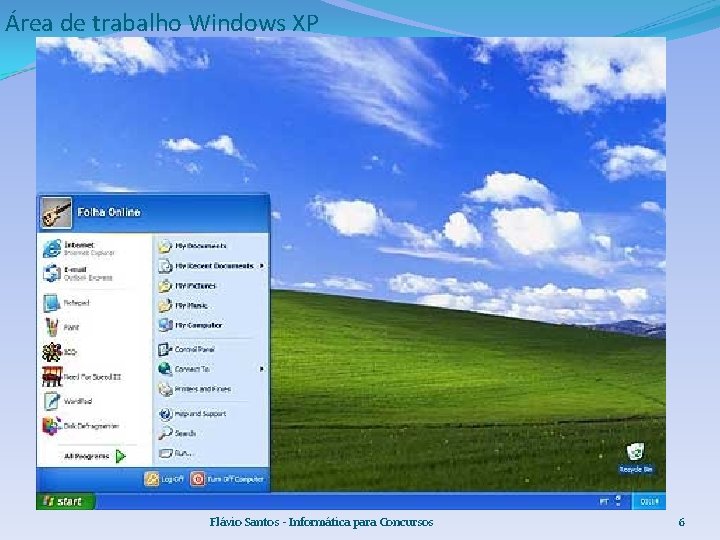Expand All Programs list
The width and height of the screenshot is (720, 540).
[95, 456]
